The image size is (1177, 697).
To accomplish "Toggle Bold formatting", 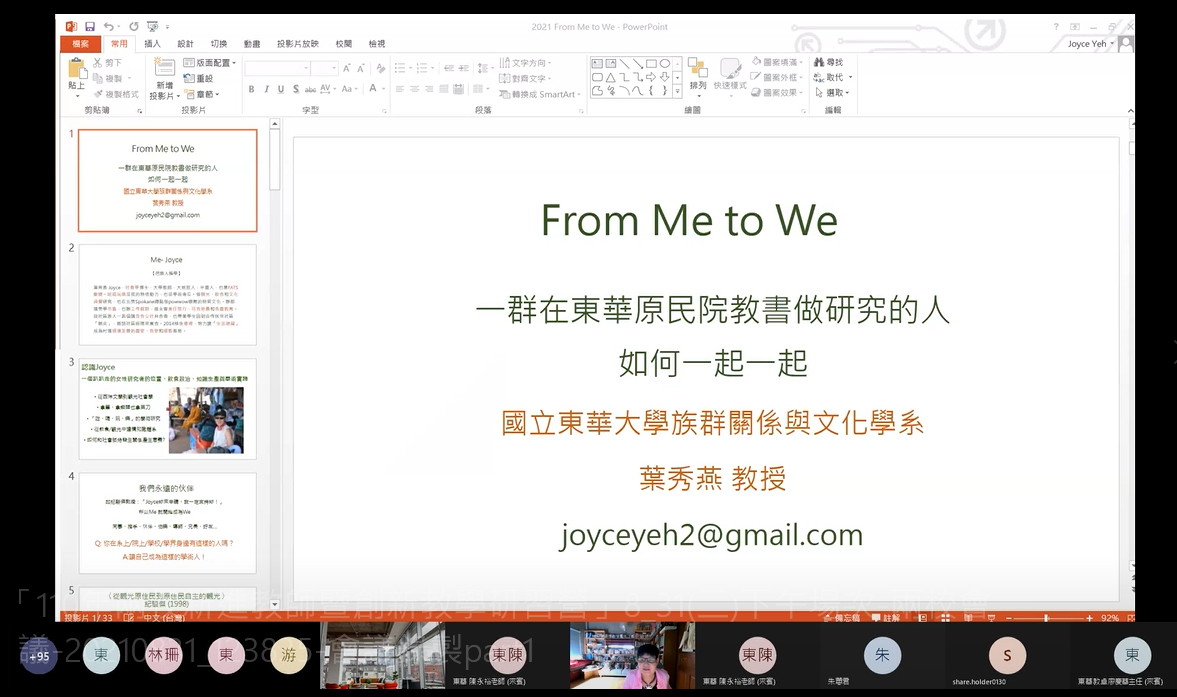I will click(251, 89).
